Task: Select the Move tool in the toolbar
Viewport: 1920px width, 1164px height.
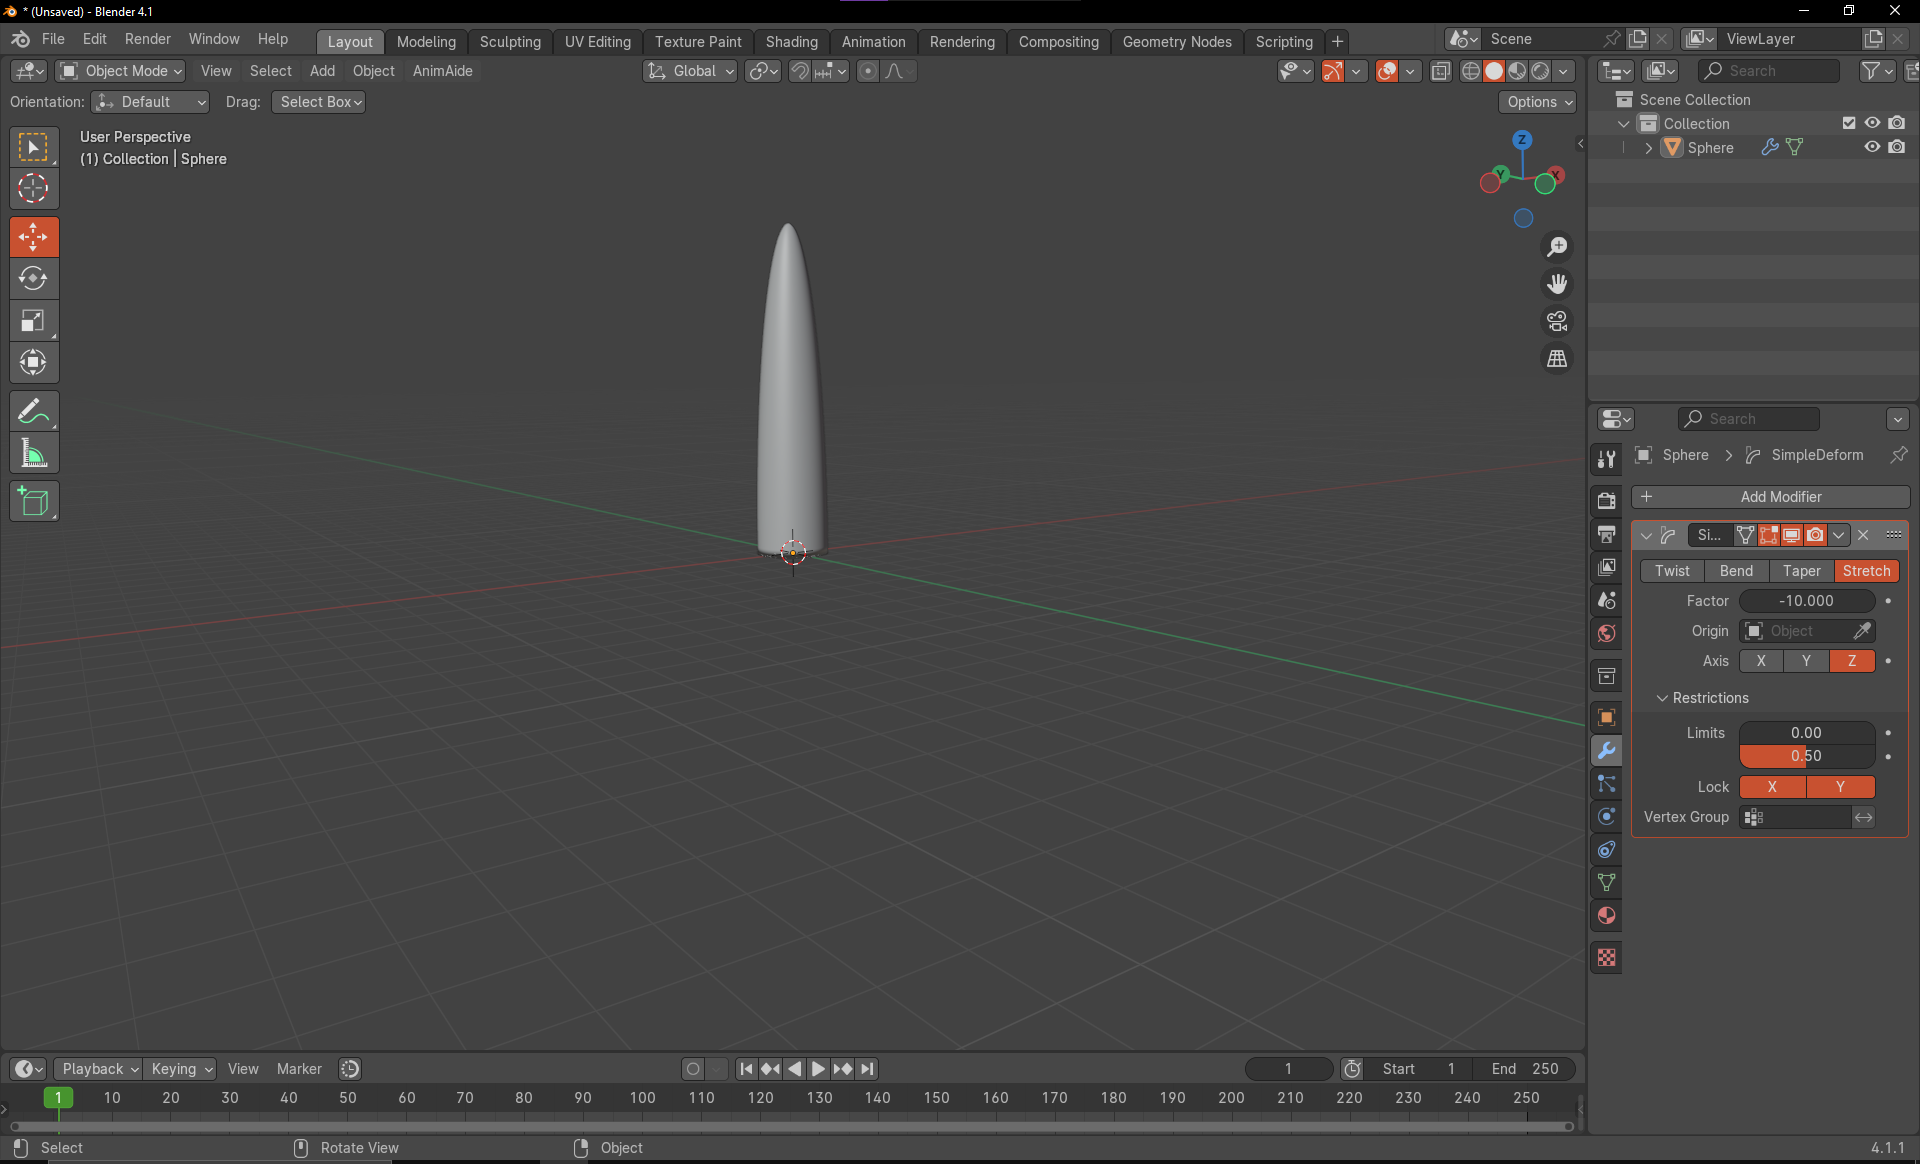Action: click(34, 237)
